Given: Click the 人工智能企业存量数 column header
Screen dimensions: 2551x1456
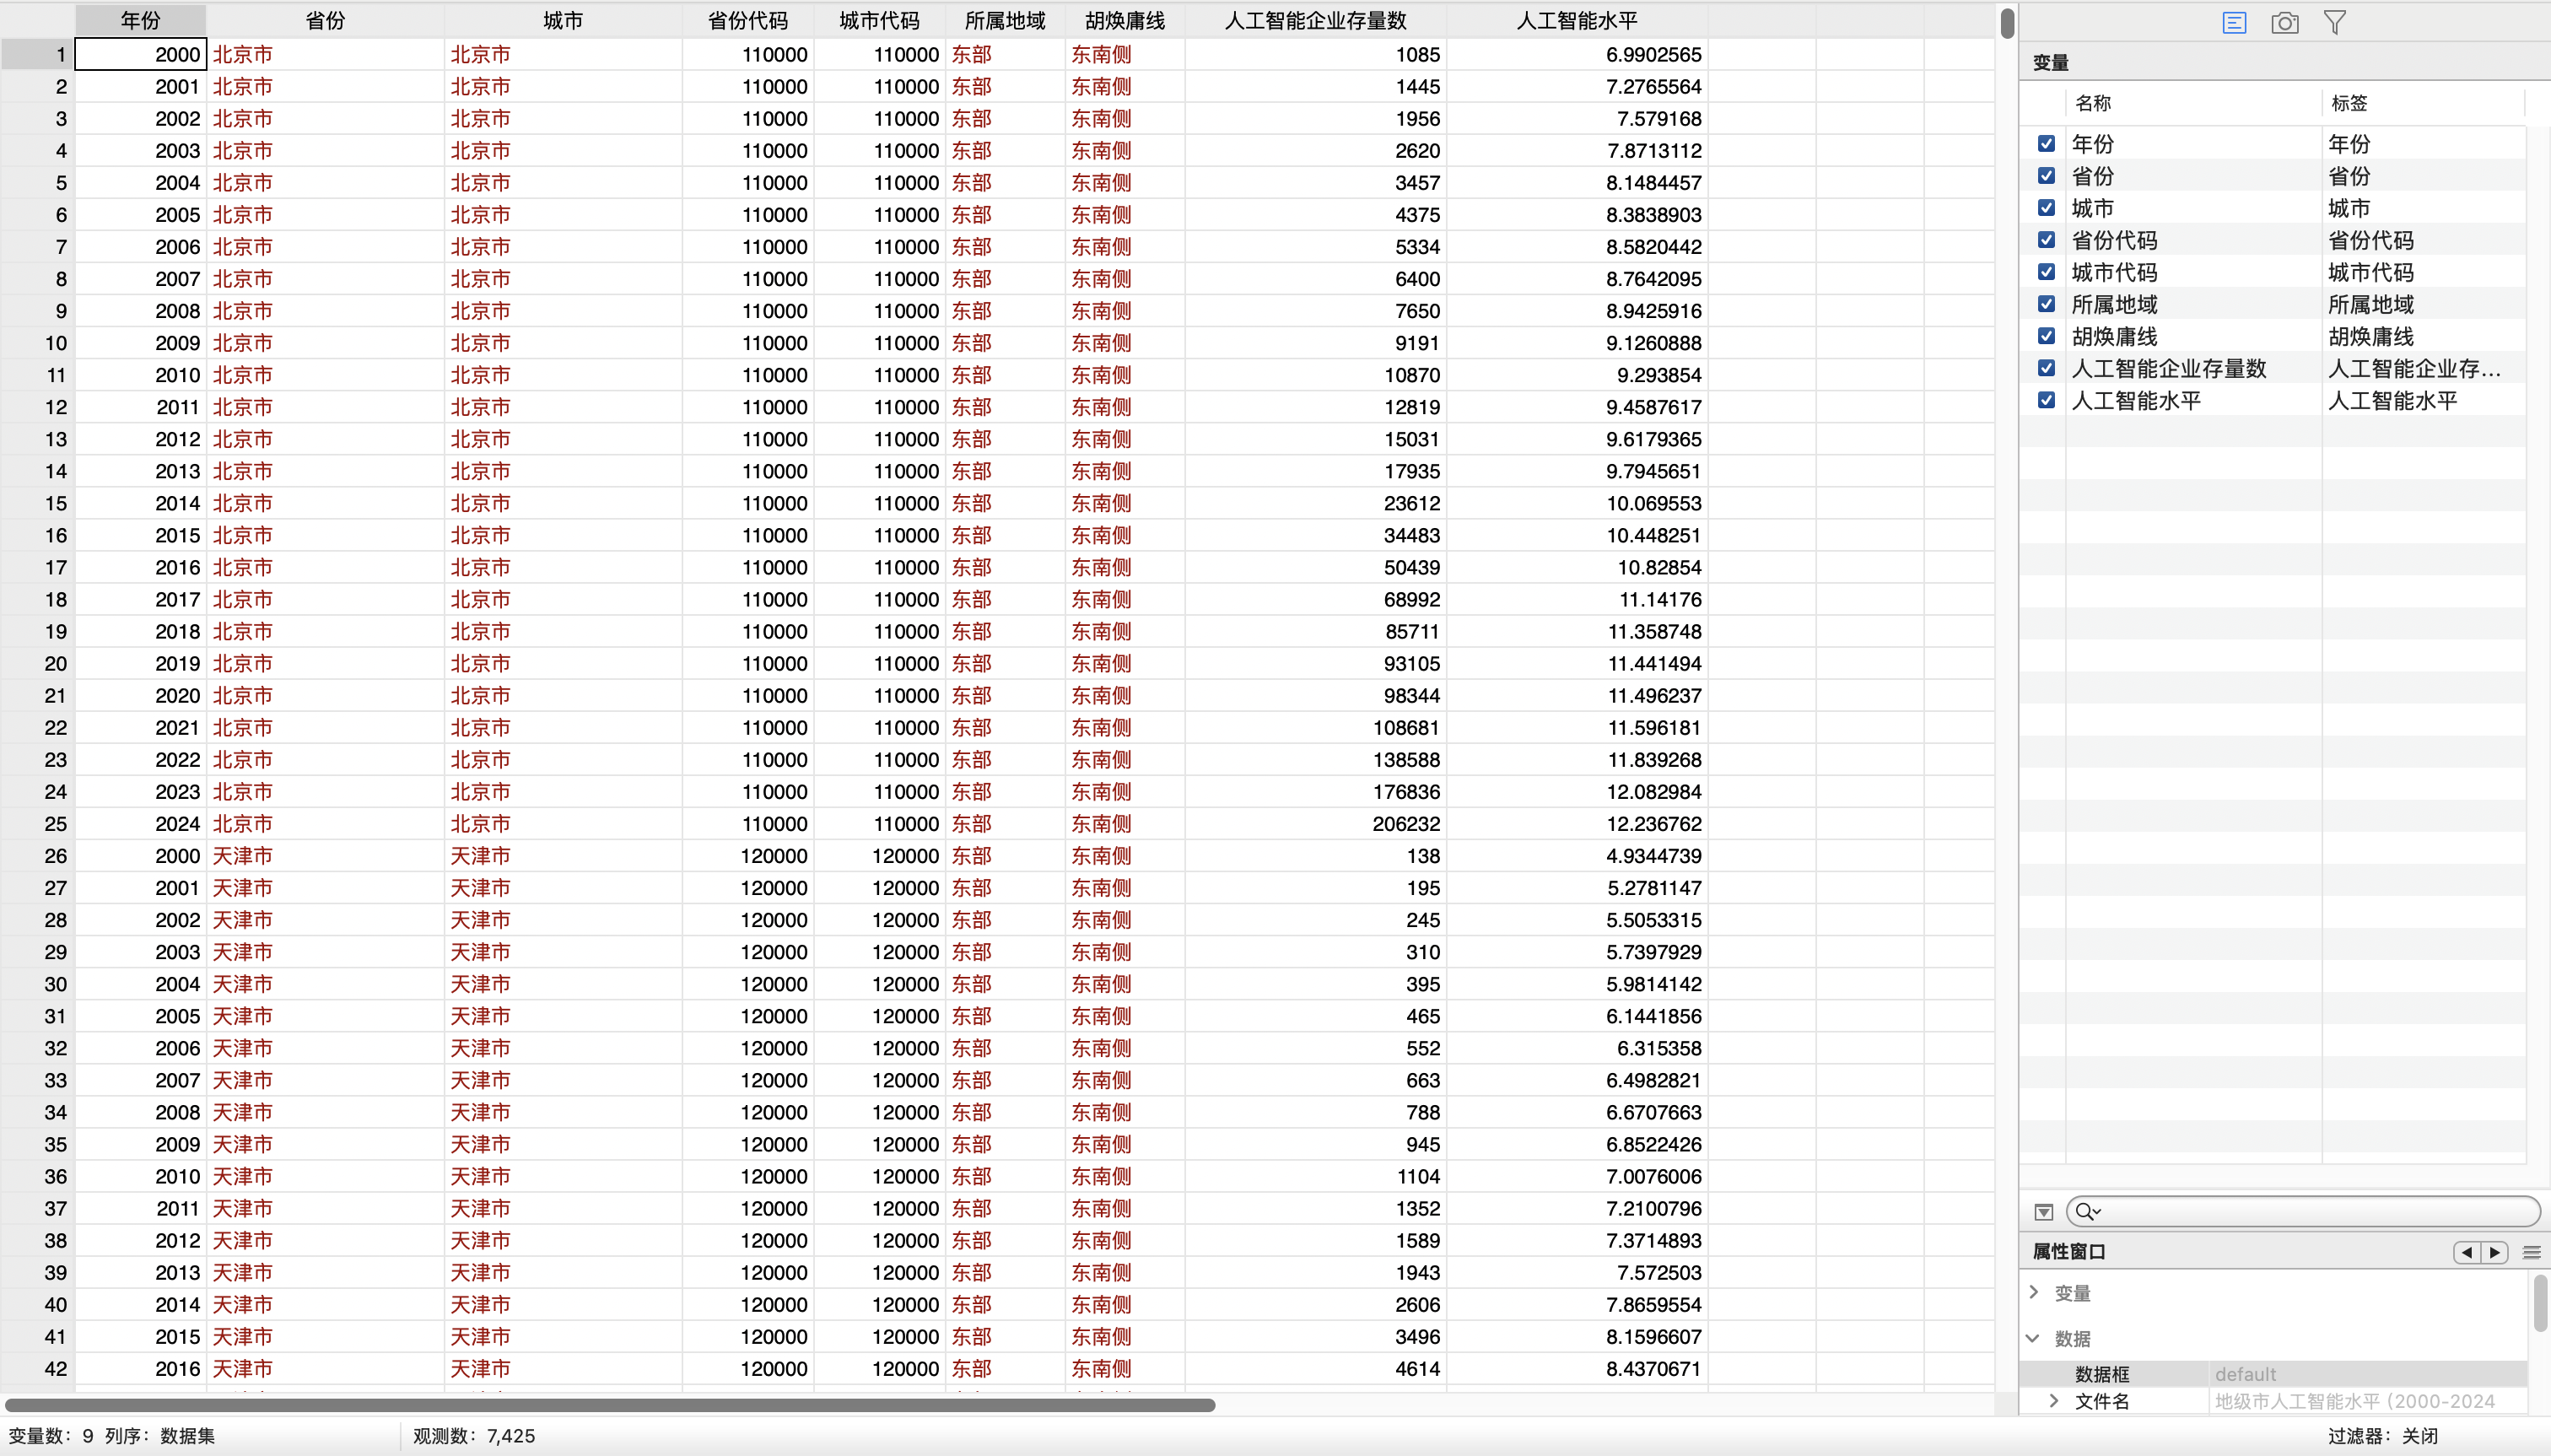Looking at the screenshot, I should (x=1315, y=21).
